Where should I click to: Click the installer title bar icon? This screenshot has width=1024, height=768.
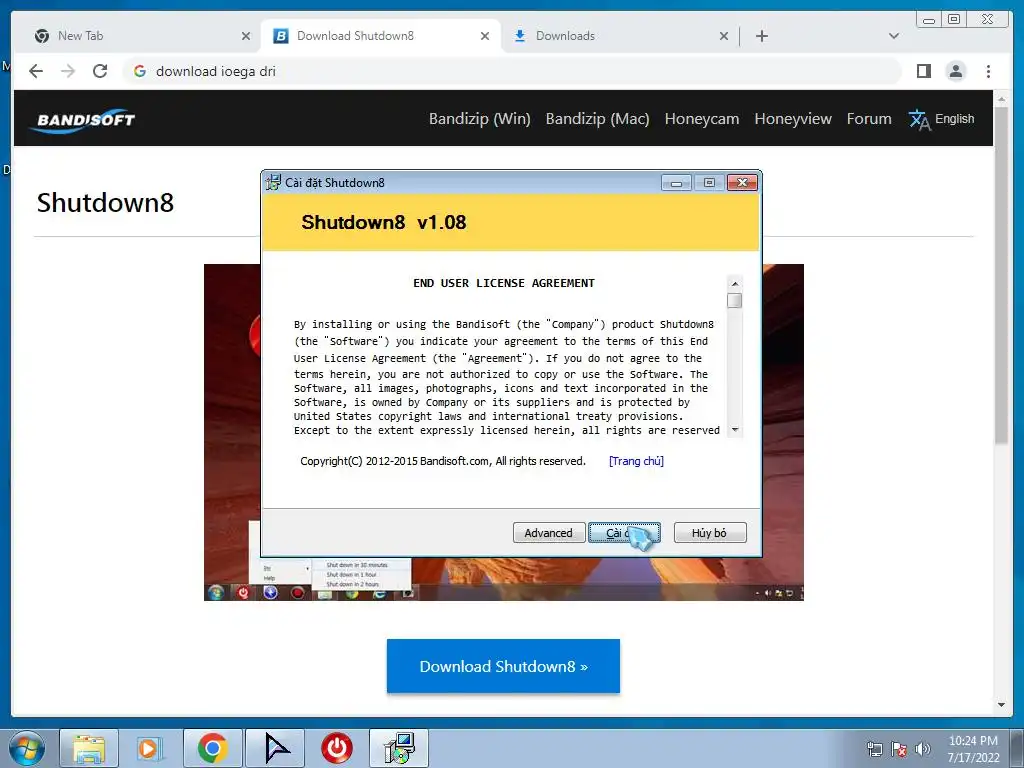coord(273,182)
